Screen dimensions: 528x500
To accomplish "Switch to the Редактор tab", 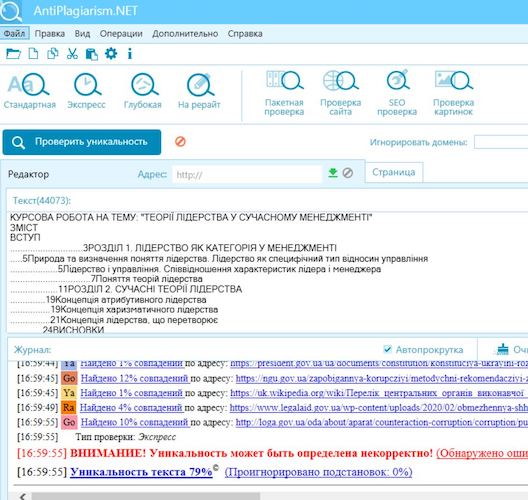I will [x=29, y=174].
